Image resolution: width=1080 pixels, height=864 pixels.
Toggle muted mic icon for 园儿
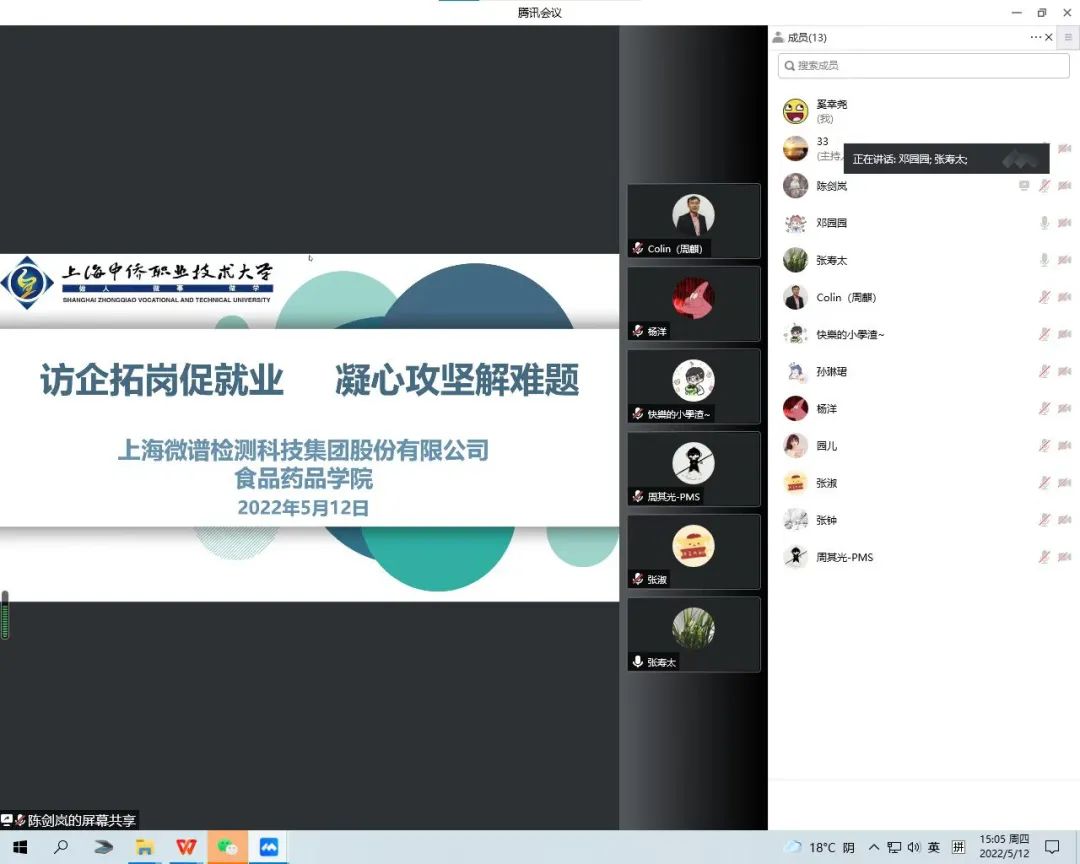click(x=1044, y=446)
